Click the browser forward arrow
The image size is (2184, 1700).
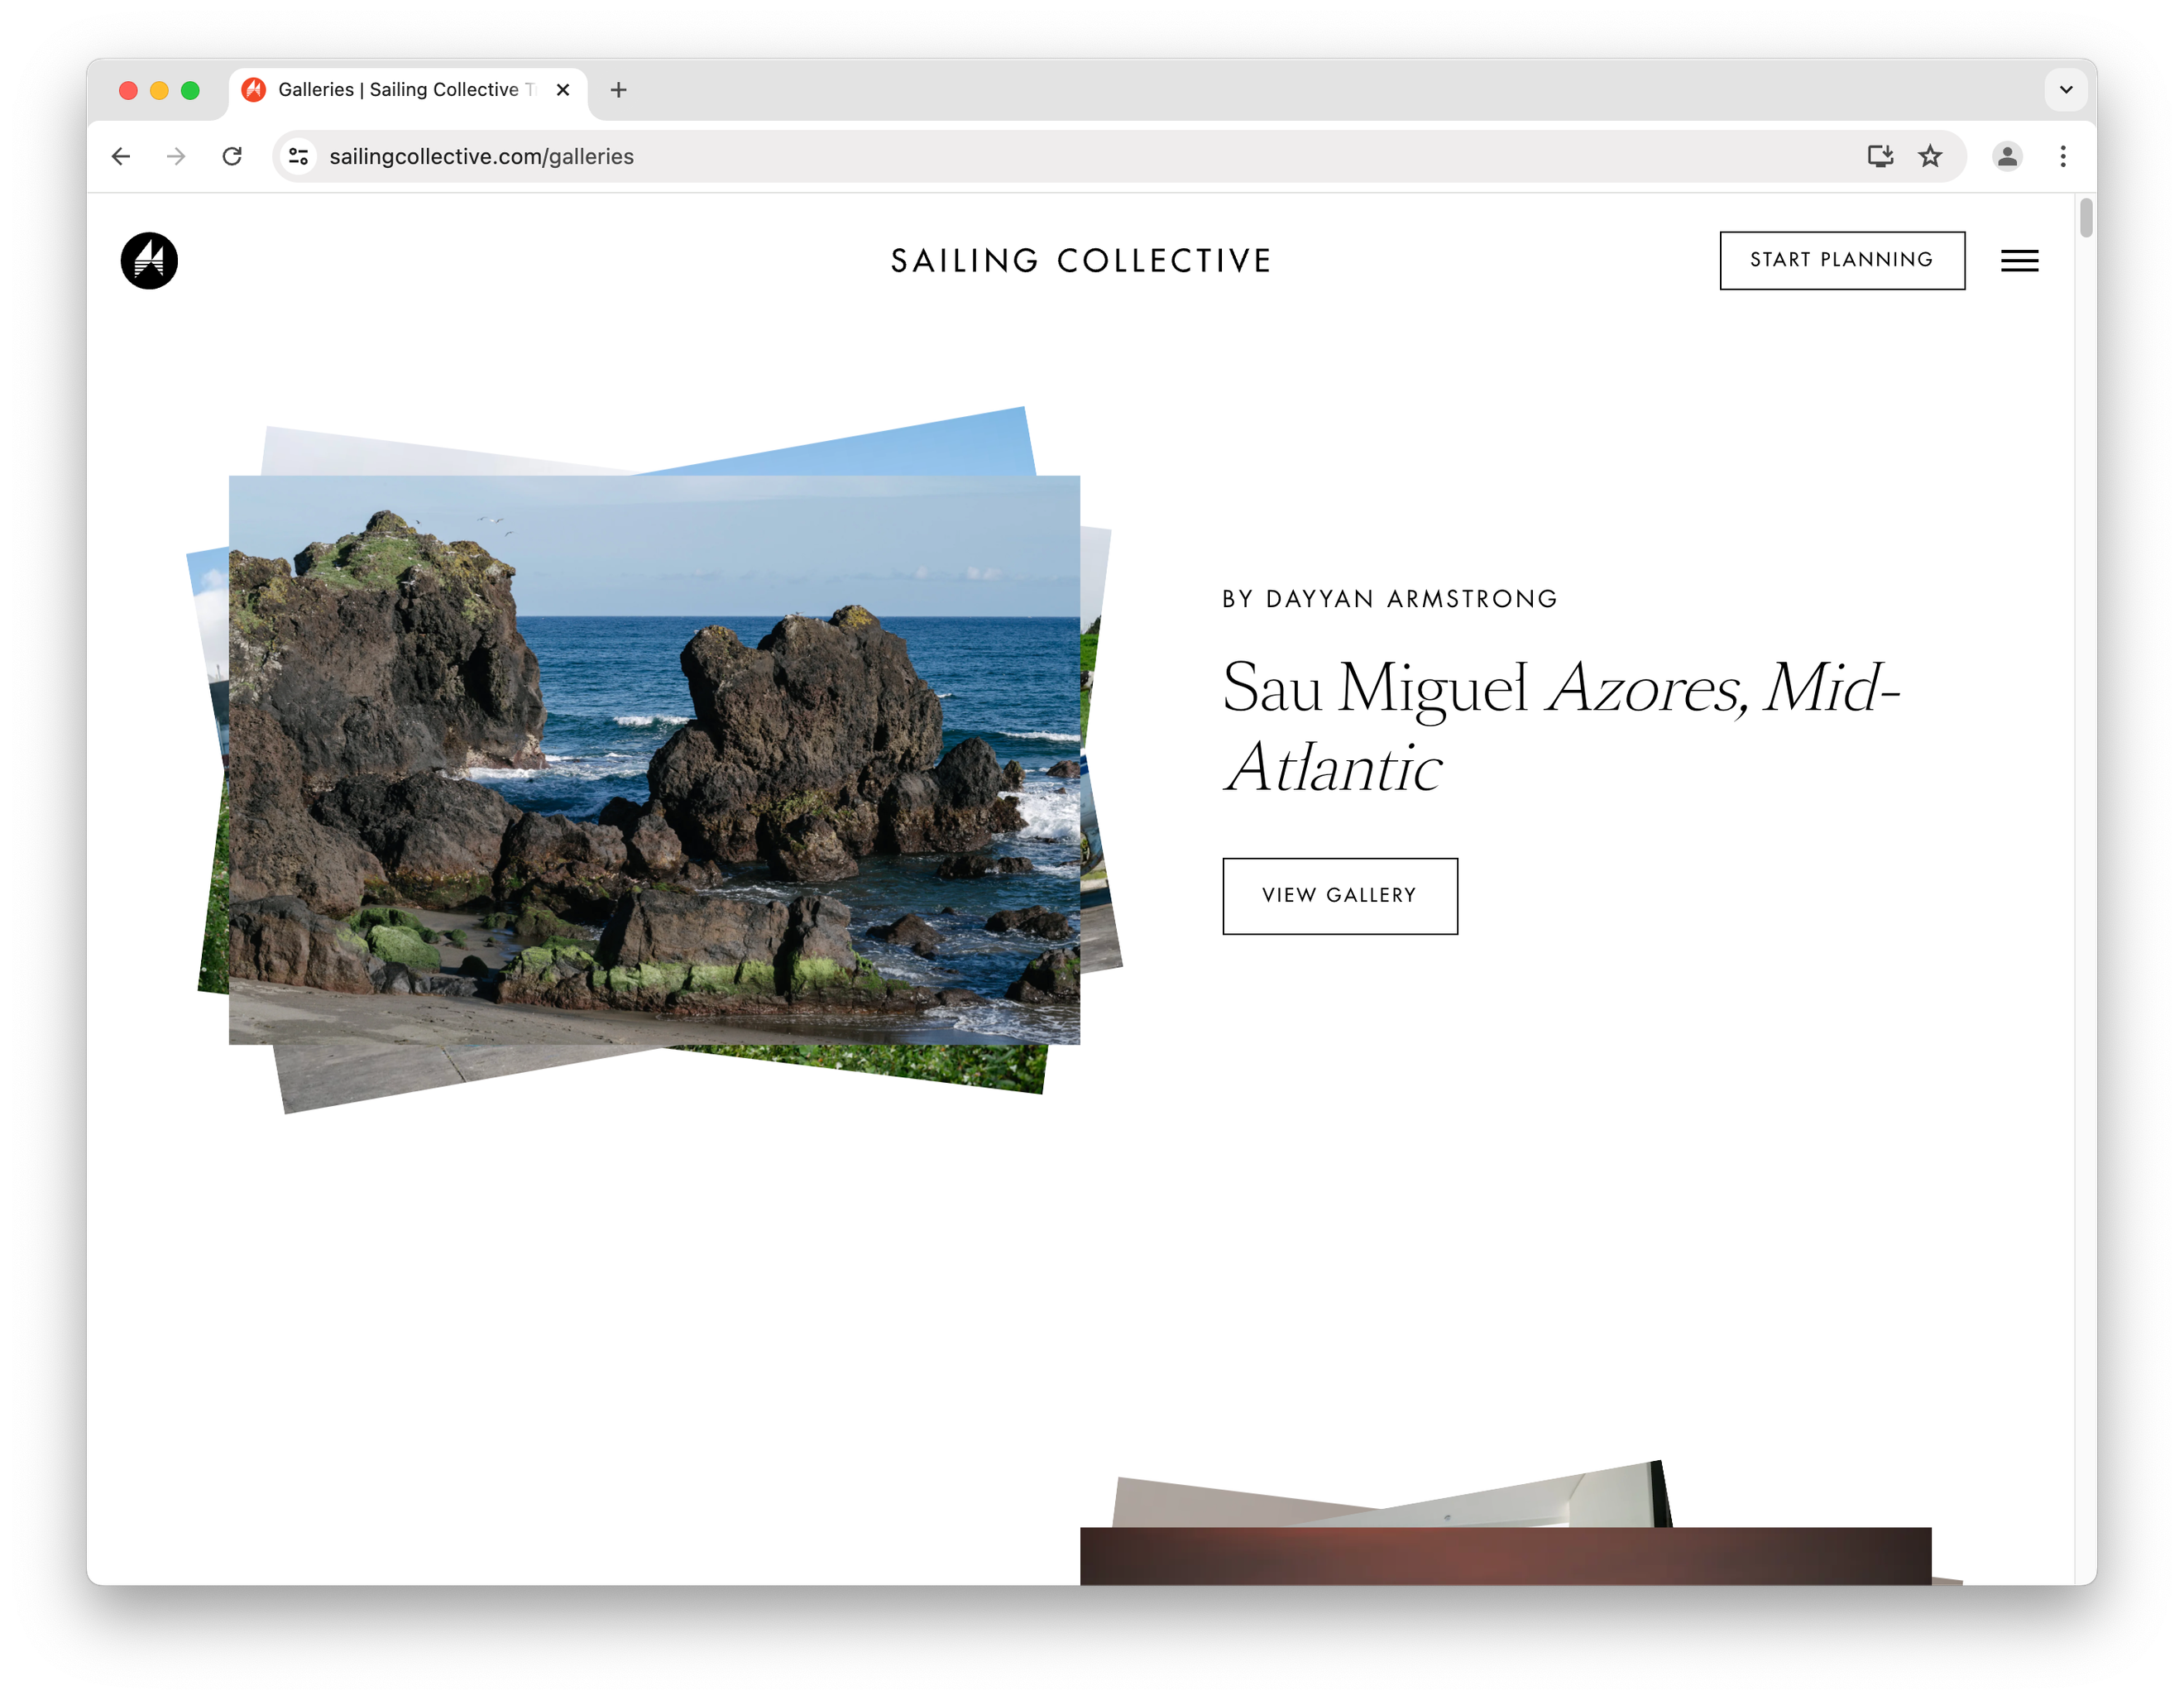[176, 156]
